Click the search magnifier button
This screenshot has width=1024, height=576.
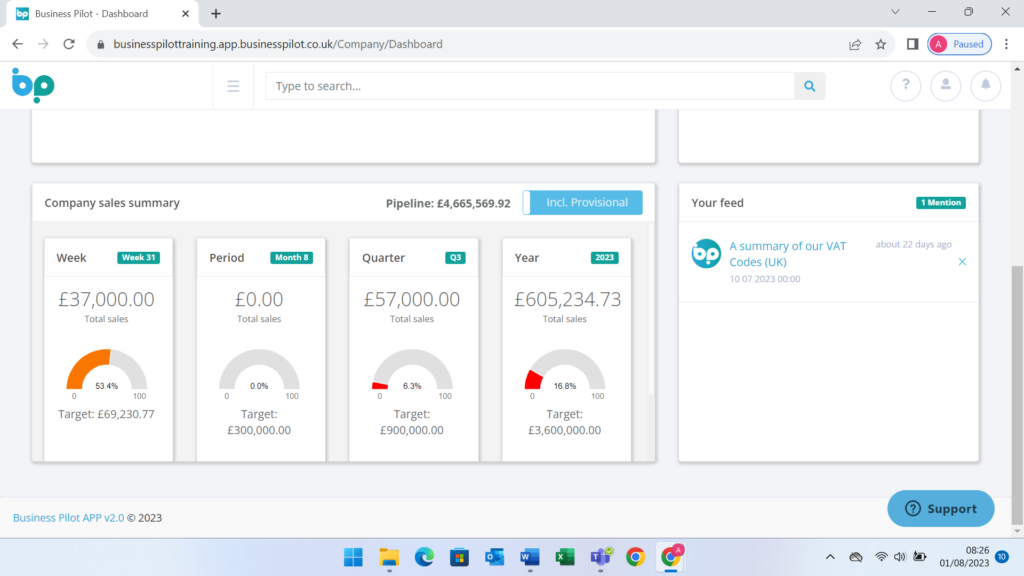pyautogui.click(x=809, y=86)
